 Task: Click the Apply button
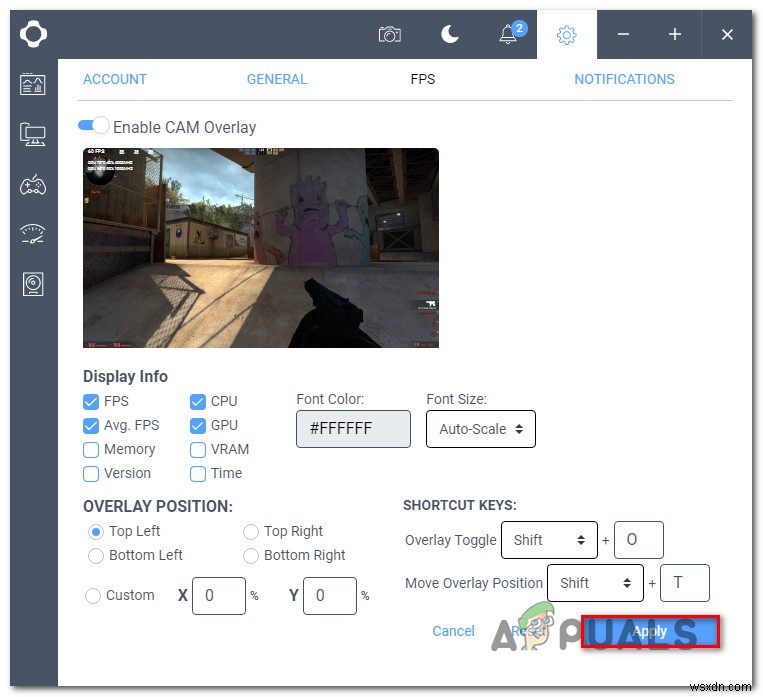coord(650,631)
